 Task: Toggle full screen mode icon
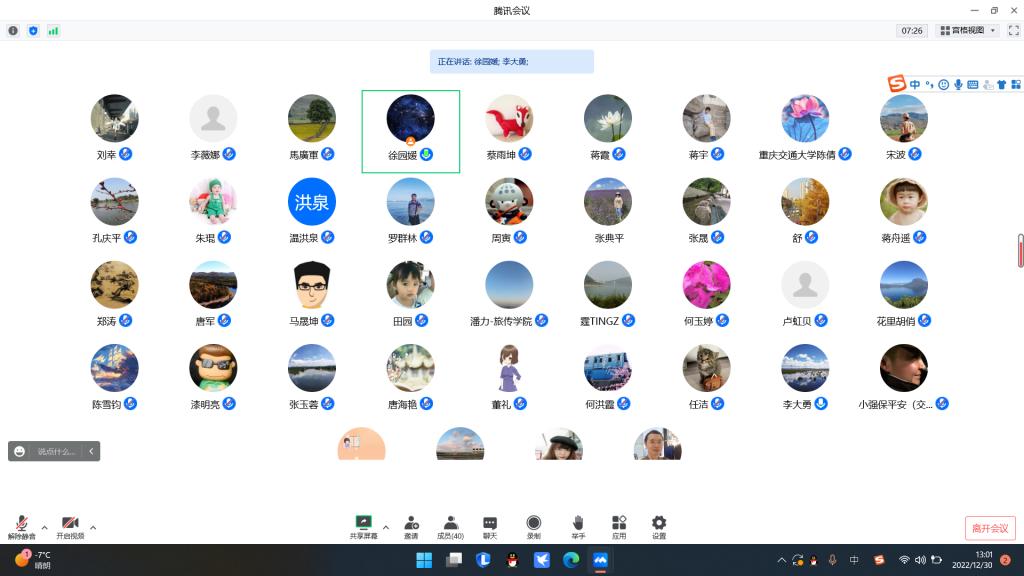pos(1013,31)
